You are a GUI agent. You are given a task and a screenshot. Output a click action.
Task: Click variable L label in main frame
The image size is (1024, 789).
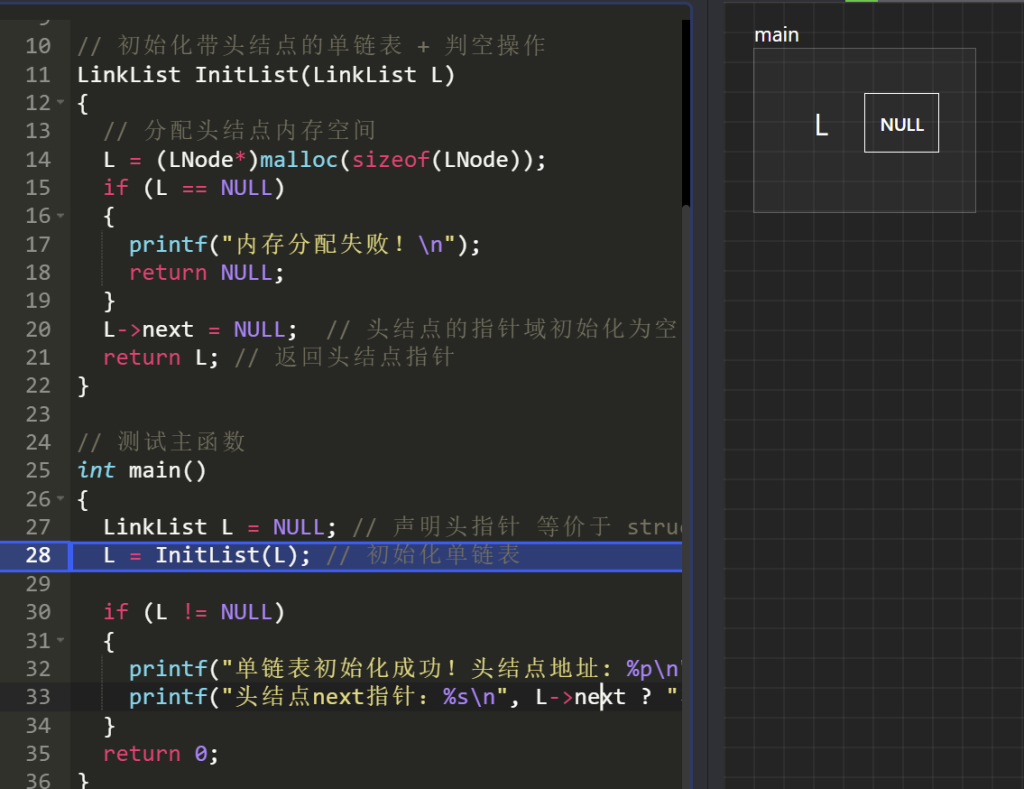[x=822, y=125]
